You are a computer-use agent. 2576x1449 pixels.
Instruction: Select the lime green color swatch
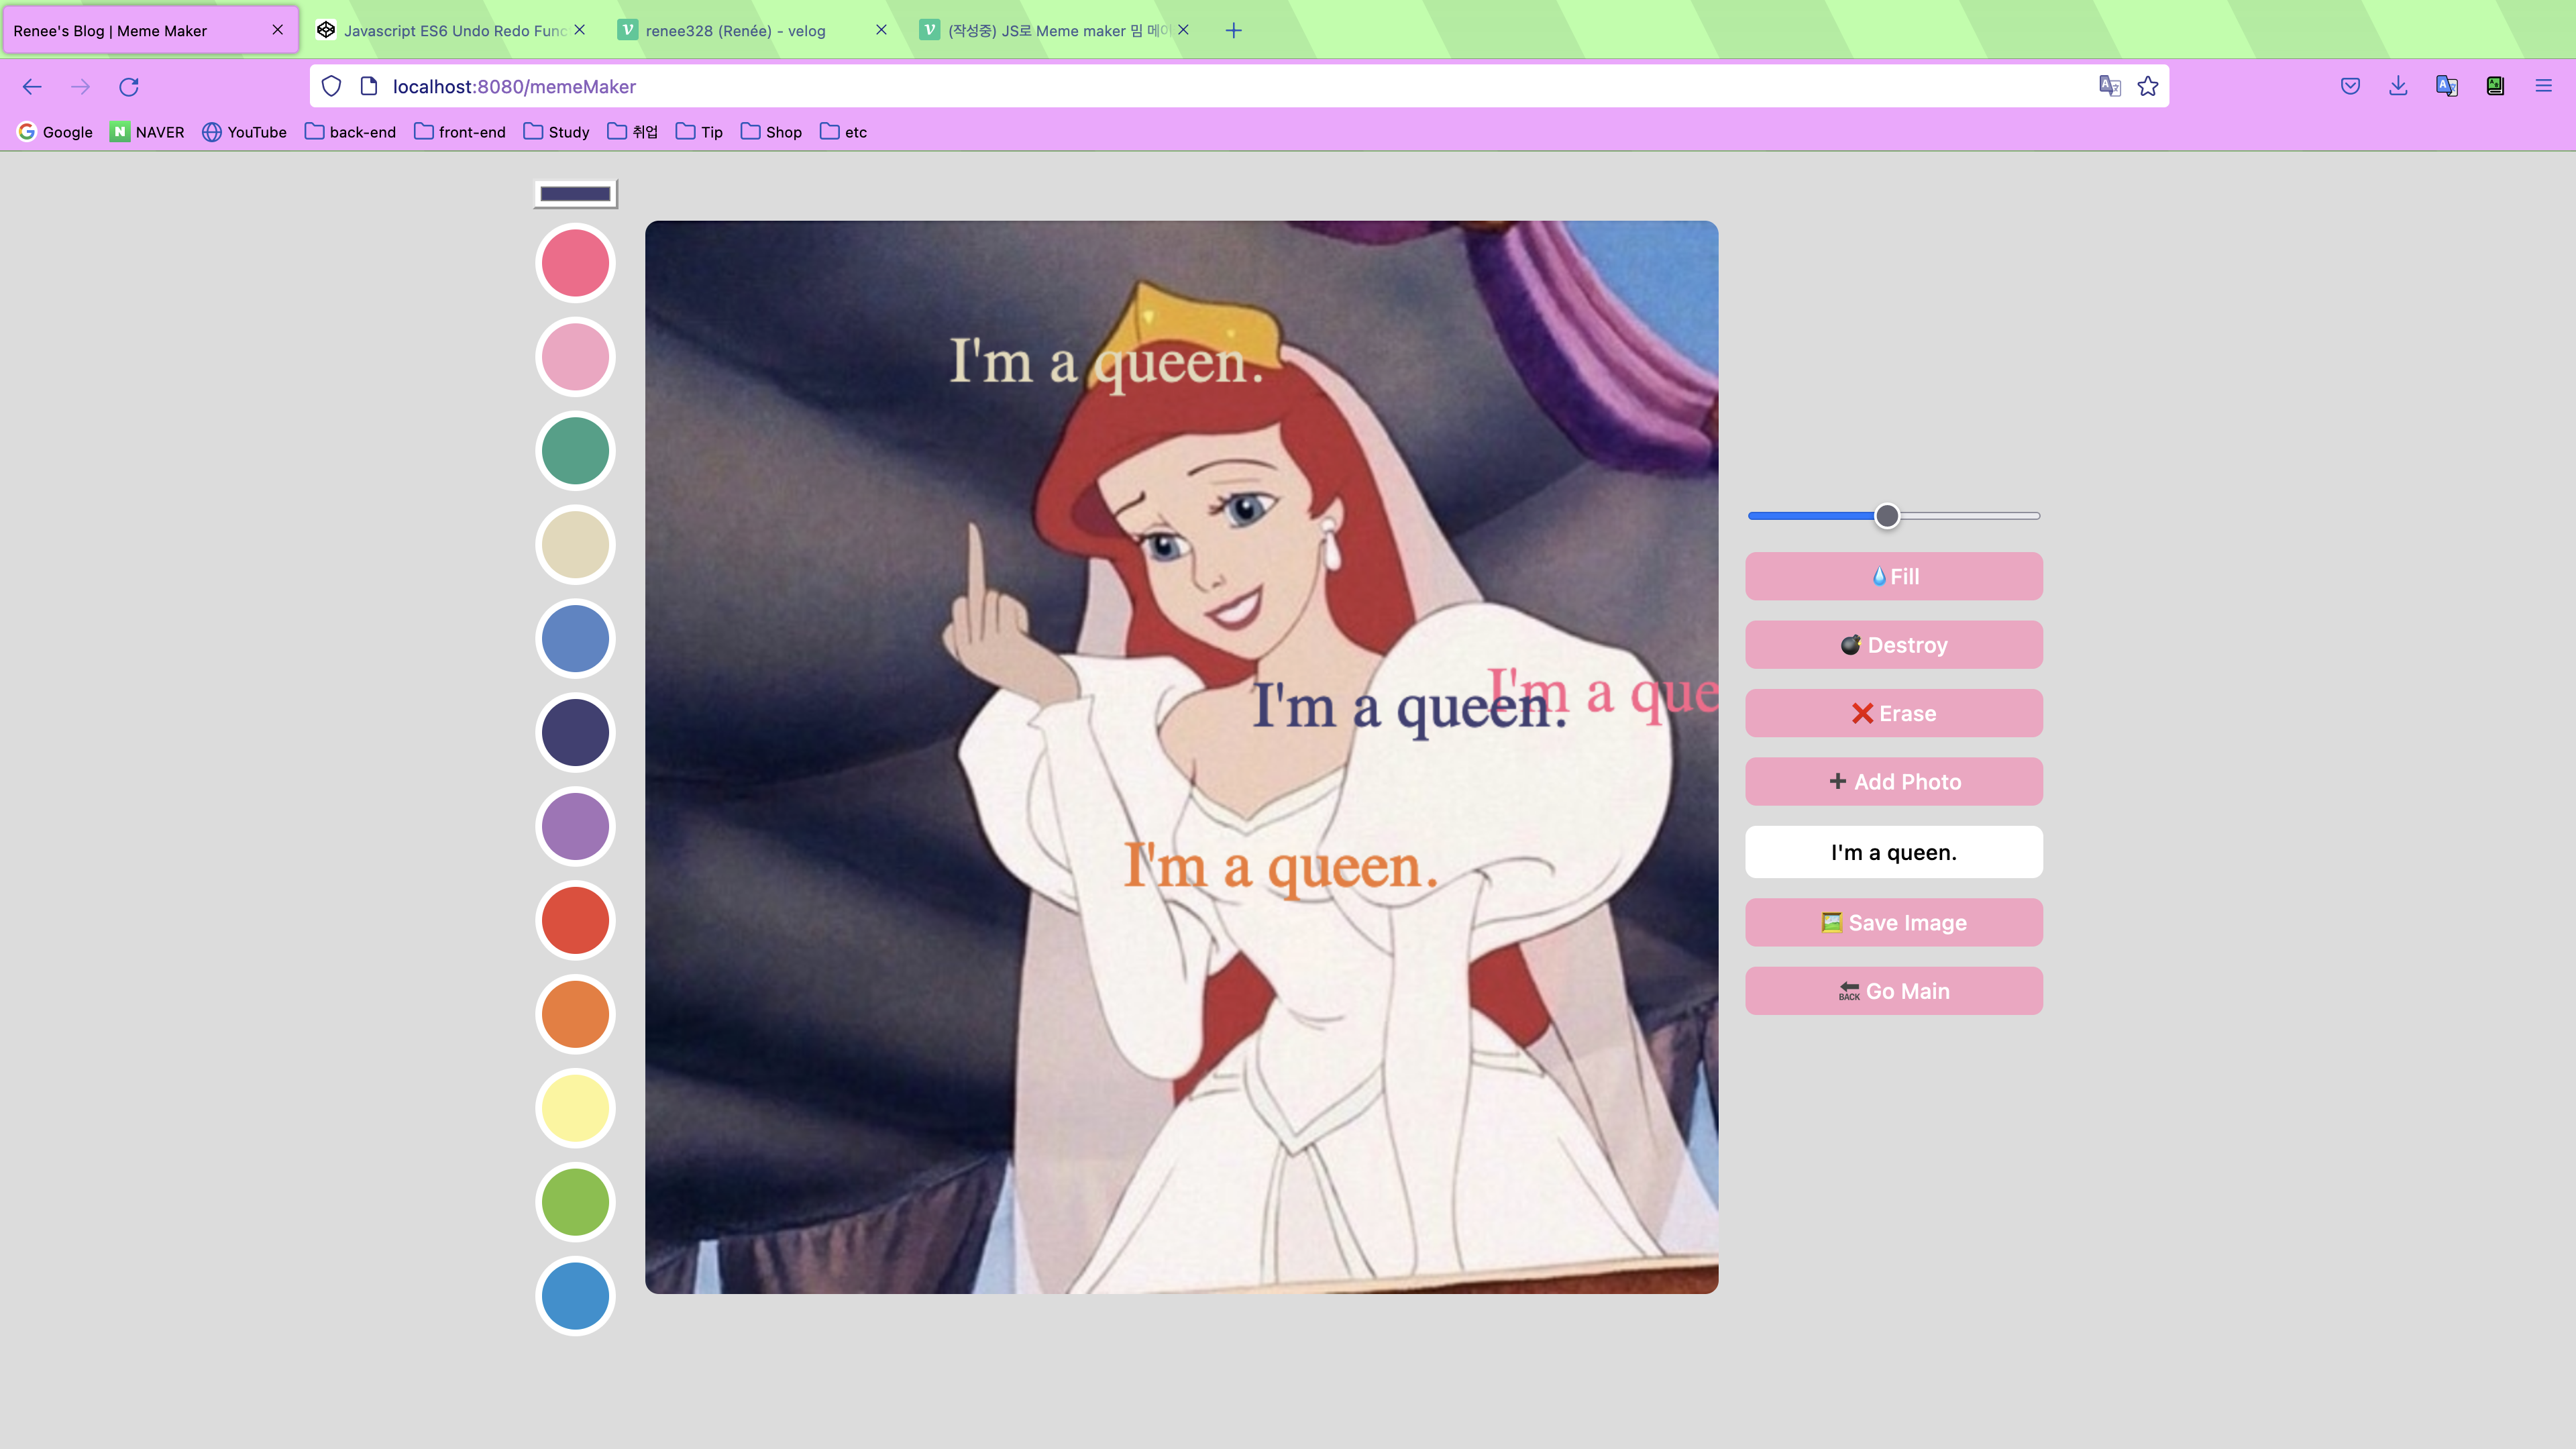pos(575,1203)
